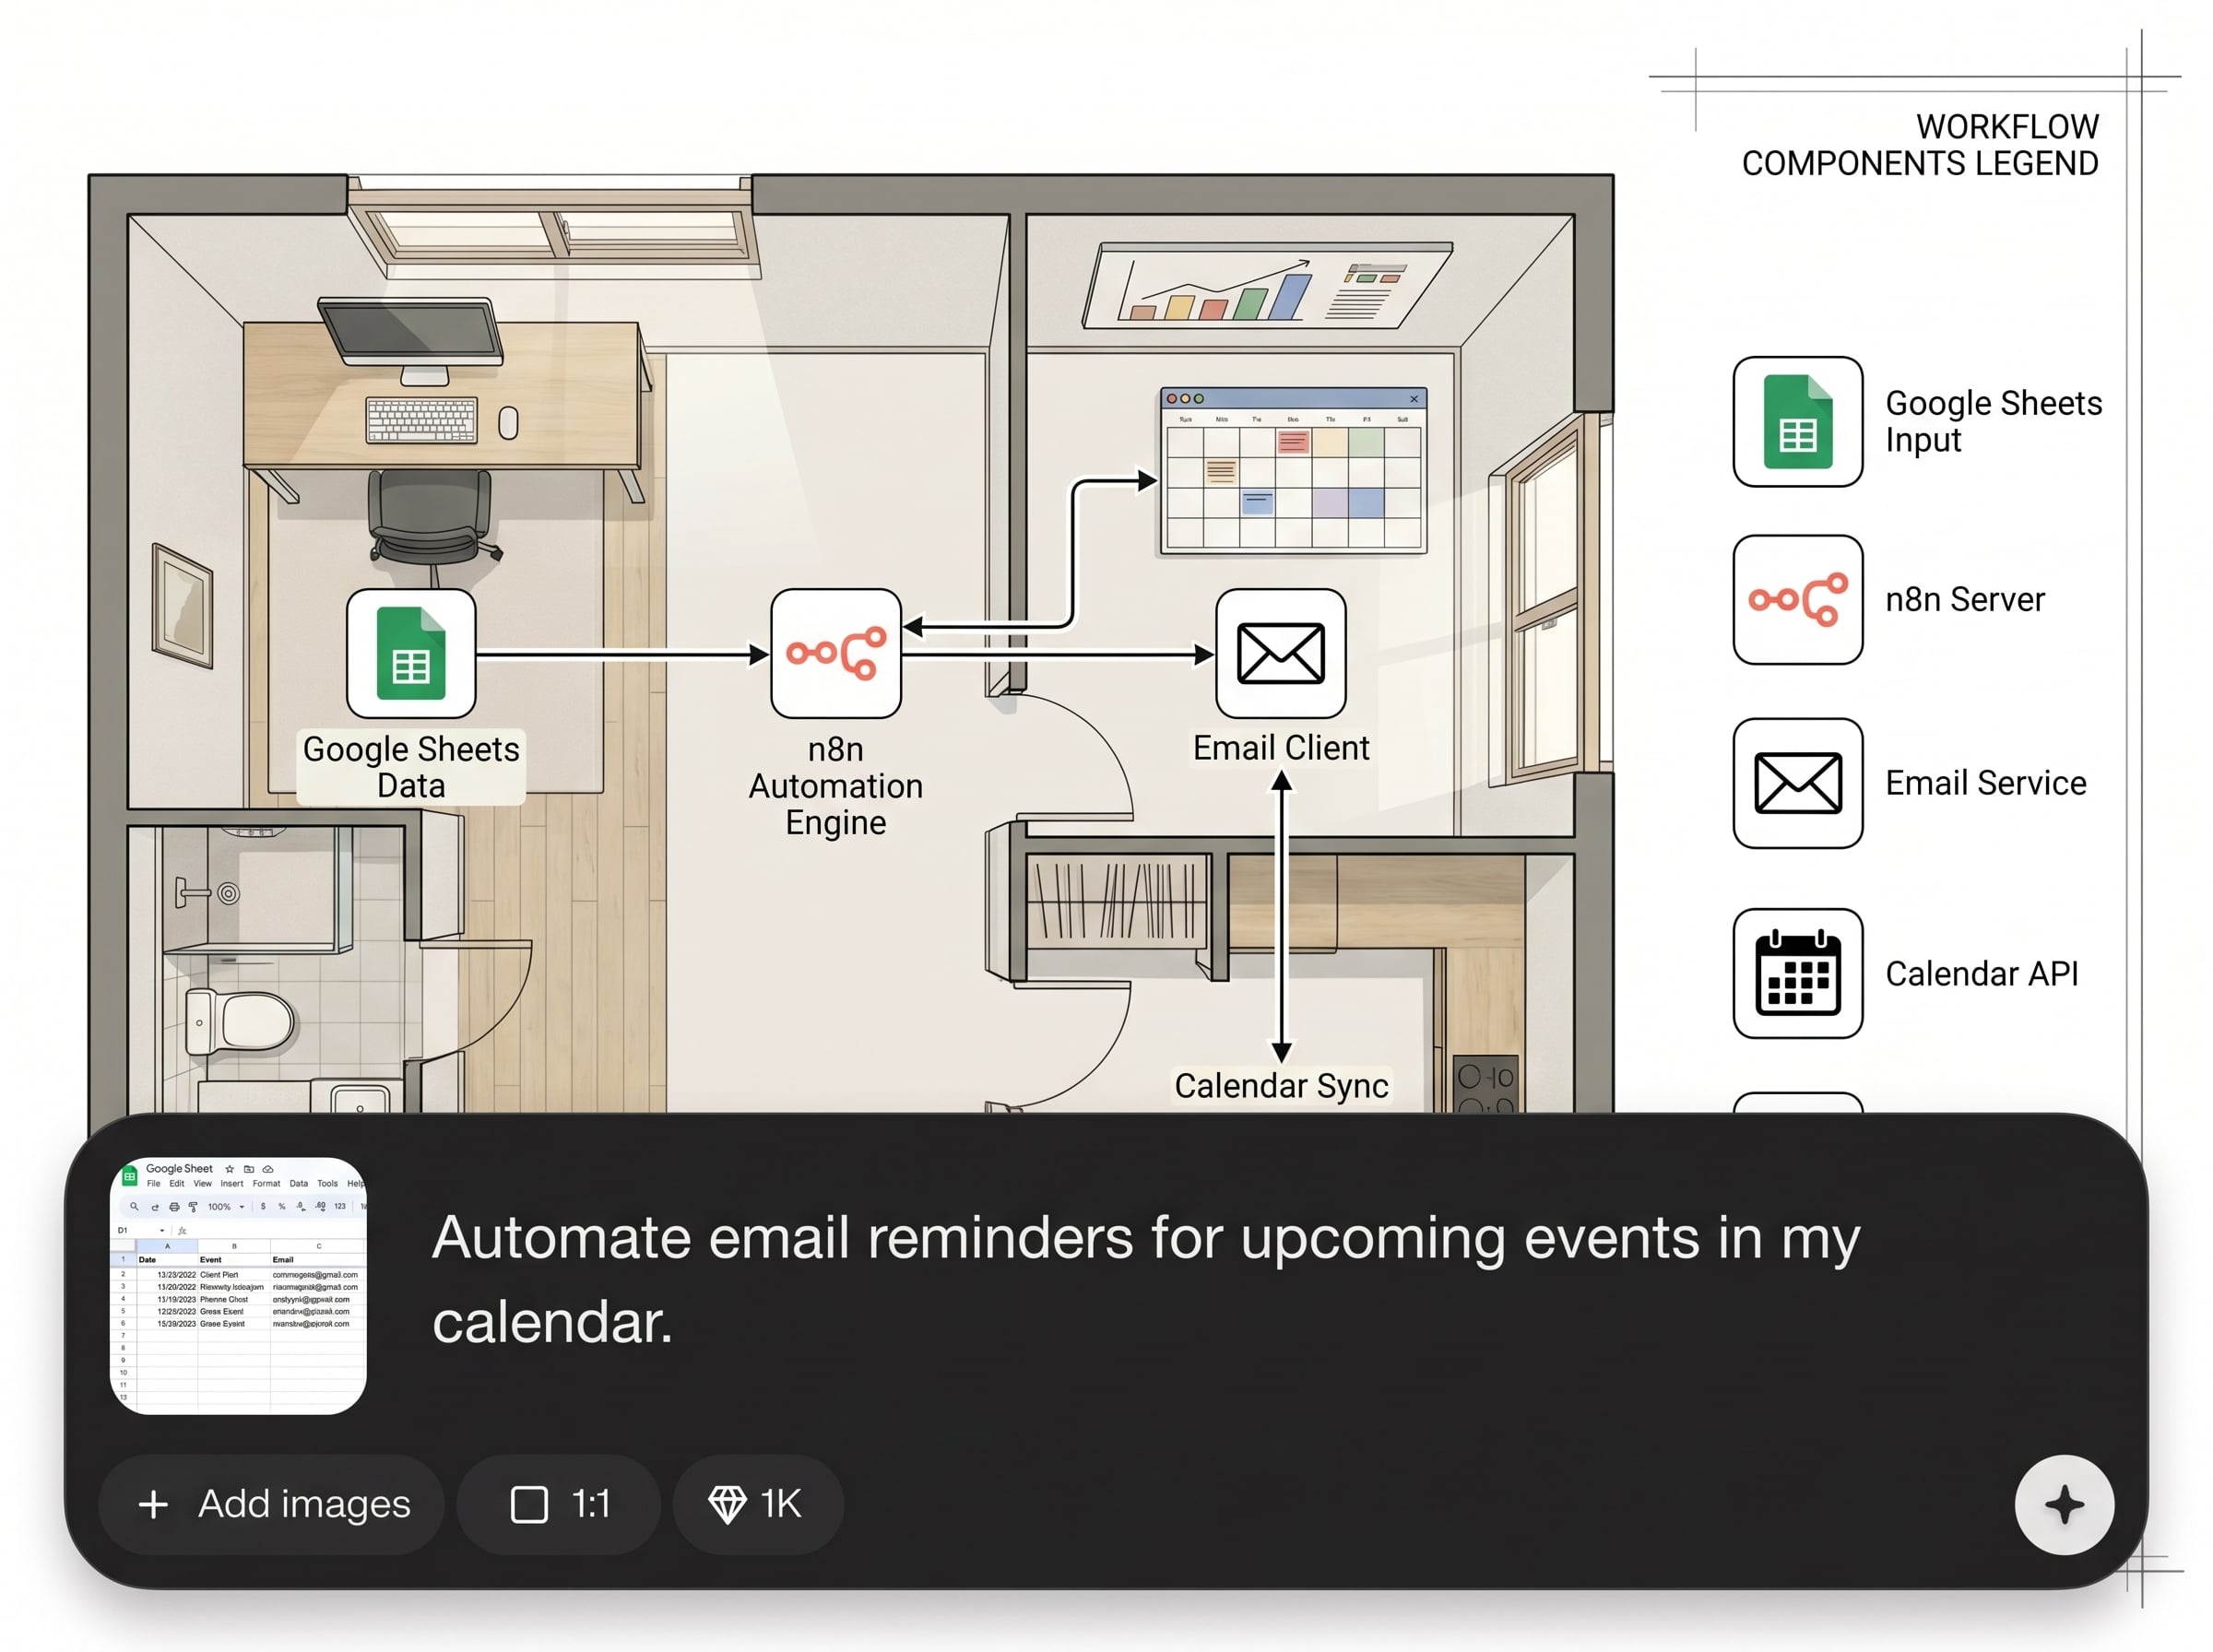The height and width of the screenshot is (1652, 2213).
Task: Click the Email Client envelope icon
Action: 1280,653
